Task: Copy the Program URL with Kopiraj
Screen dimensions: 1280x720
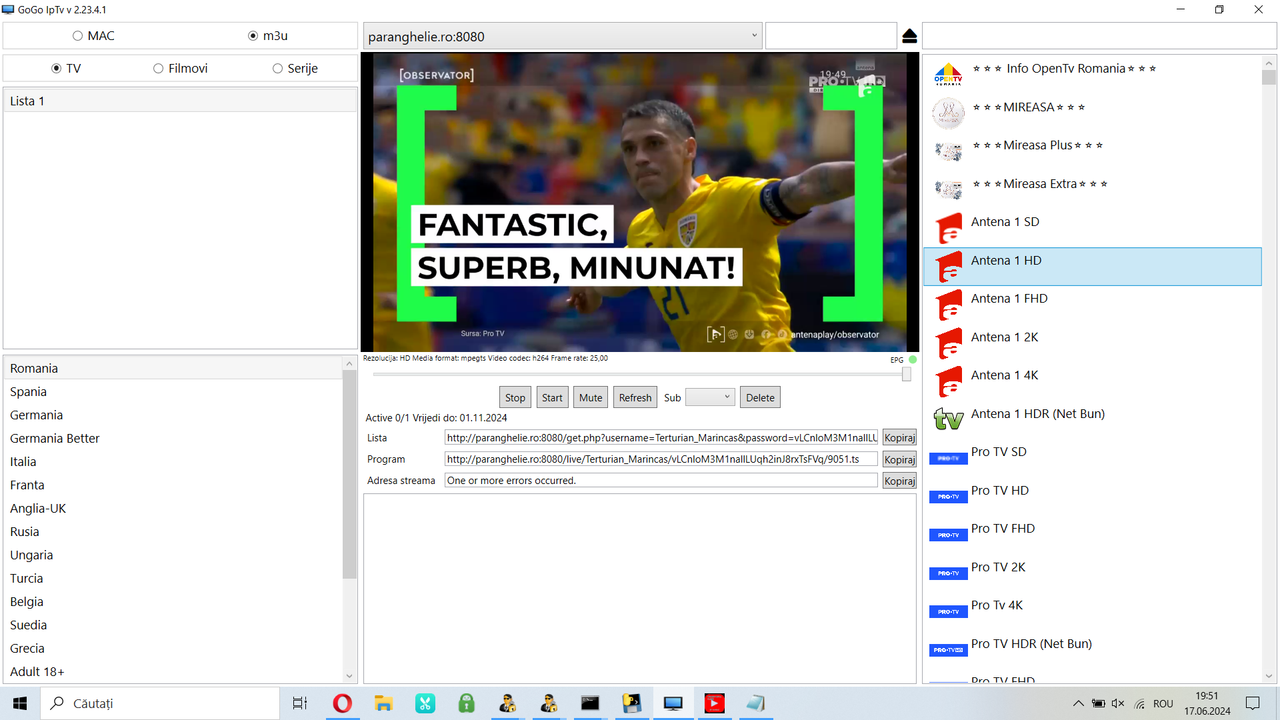Action: click(x=899, y=459)
